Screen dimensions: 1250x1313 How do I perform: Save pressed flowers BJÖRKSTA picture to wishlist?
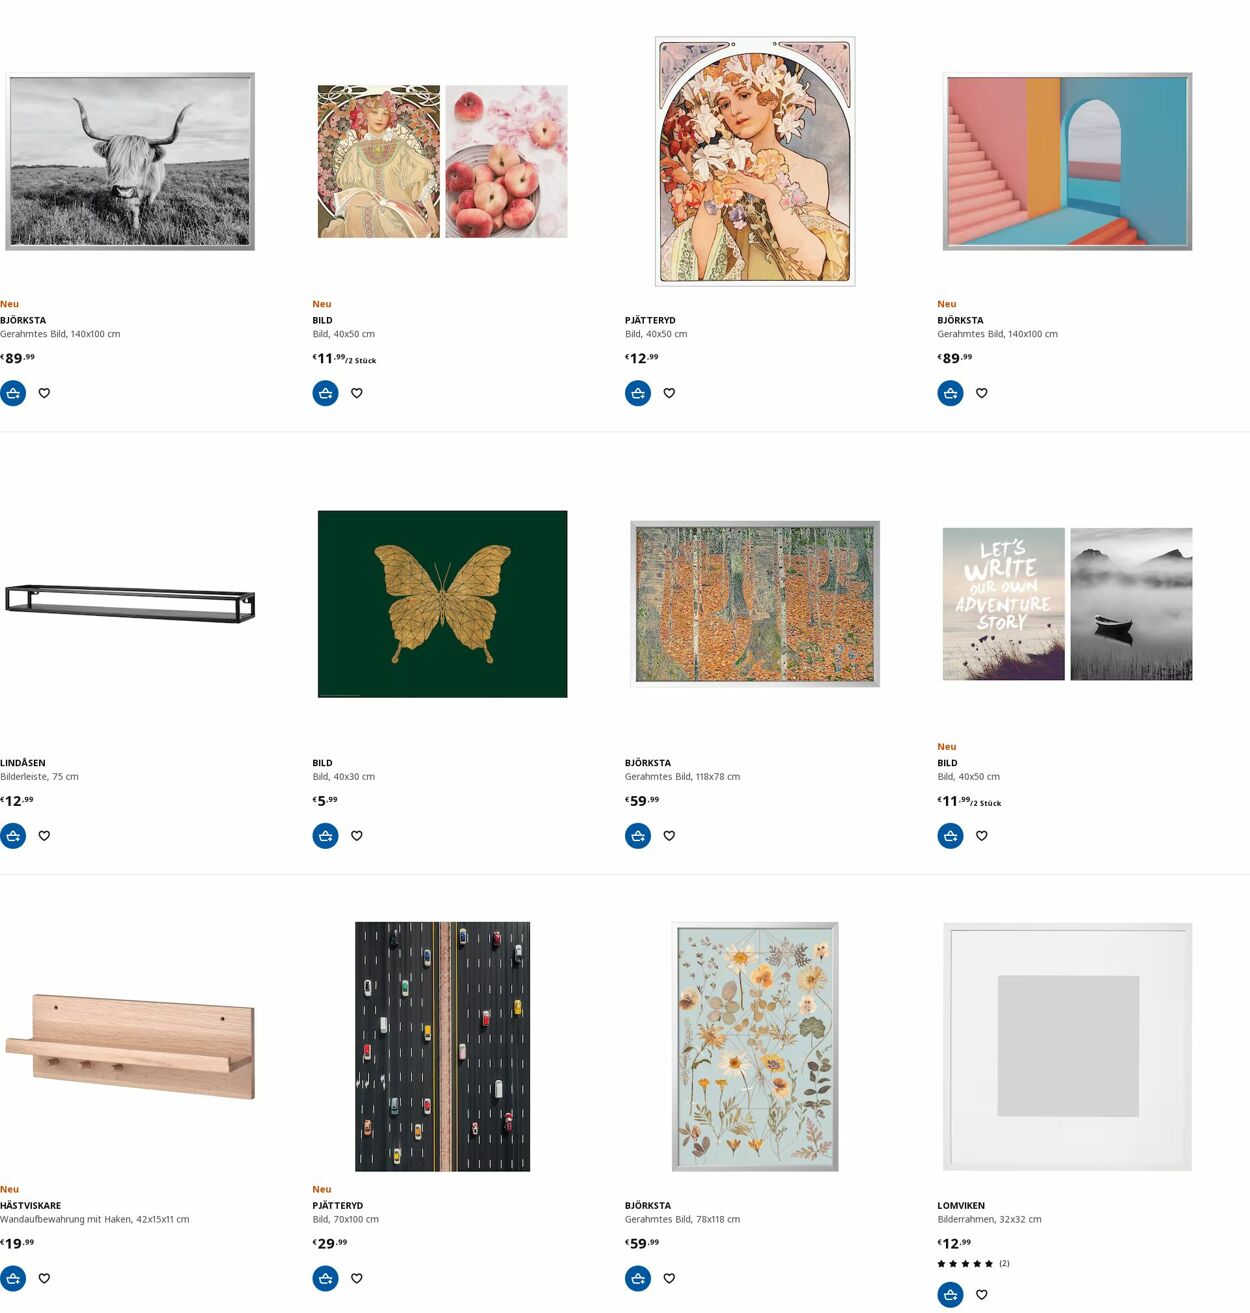[x=669, y=1278]
